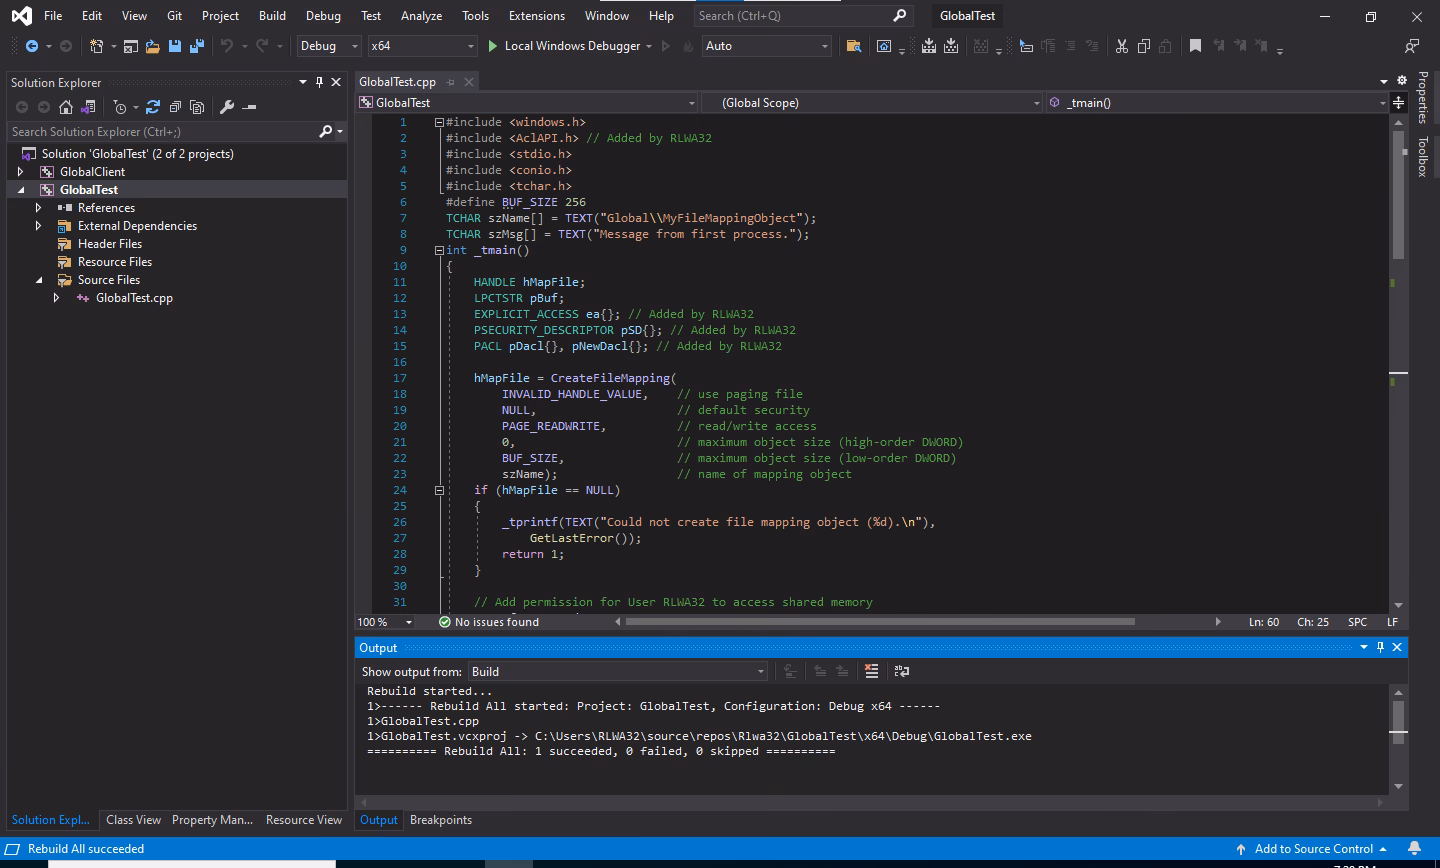Screen dimensions: 1440x868
Task: Click the Open File folder icon
Action: tap(152, 46)
